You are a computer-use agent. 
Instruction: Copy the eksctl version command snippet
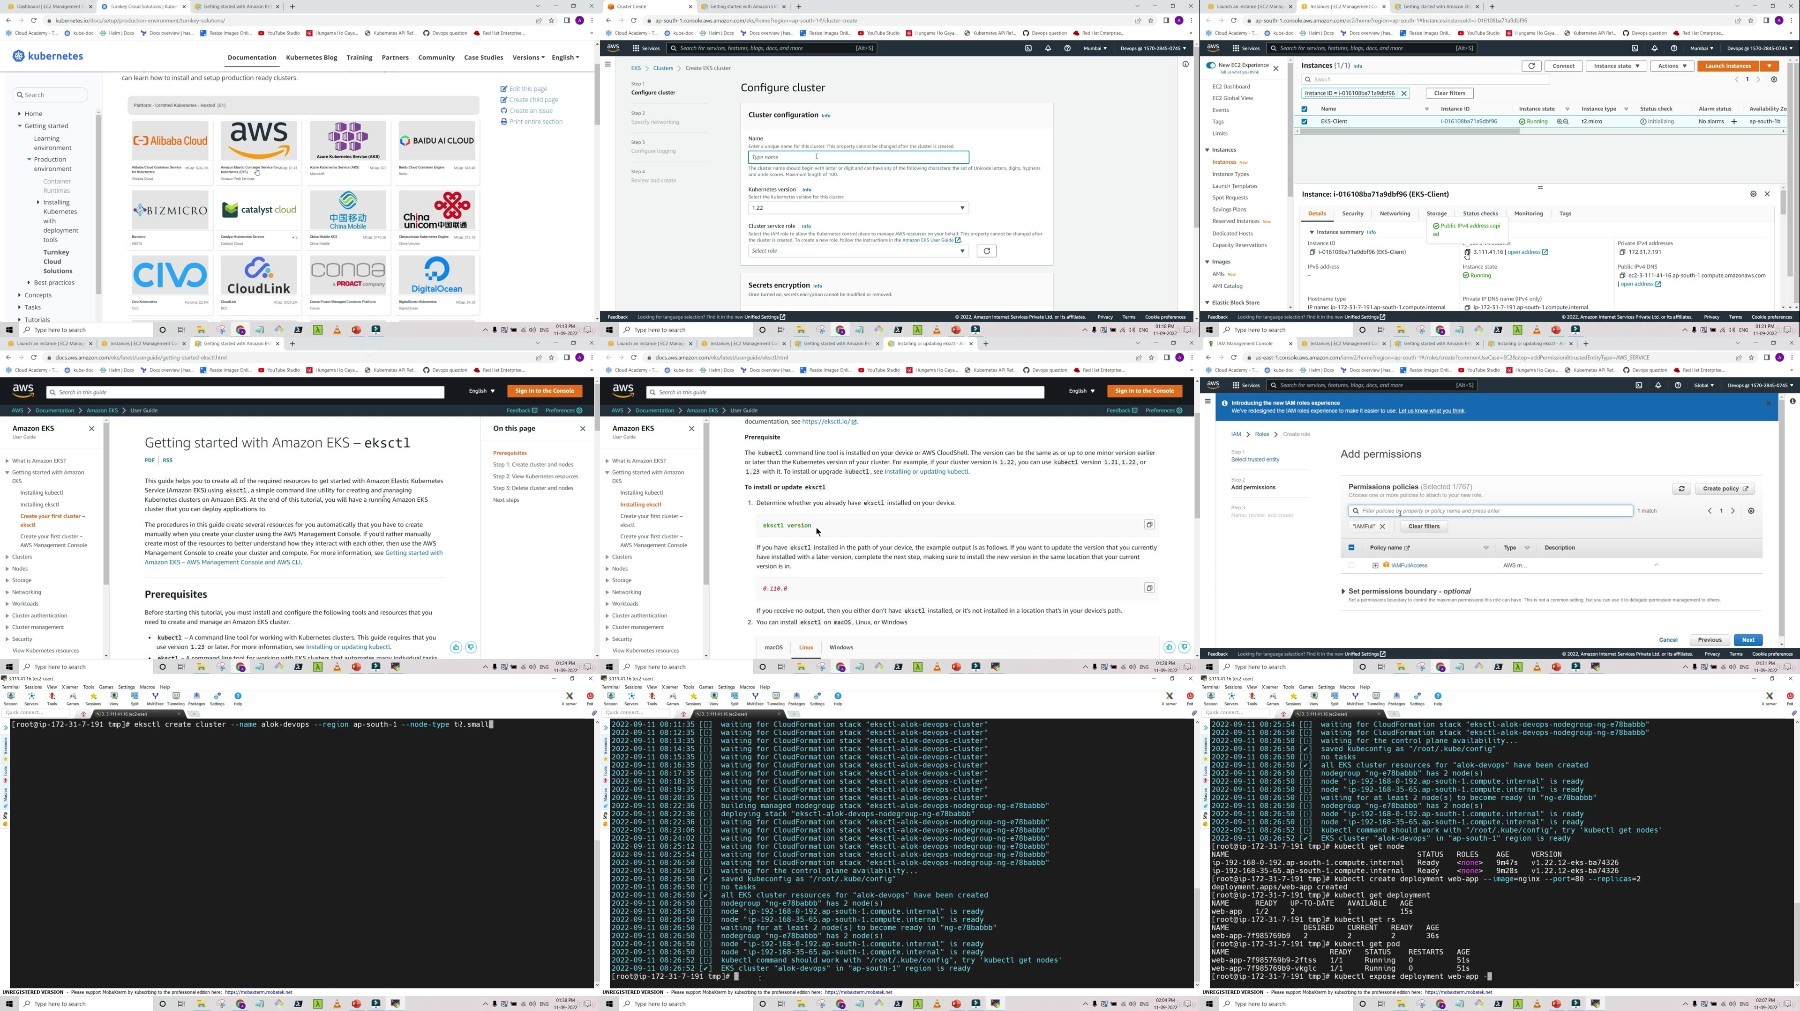(1149, 525)
